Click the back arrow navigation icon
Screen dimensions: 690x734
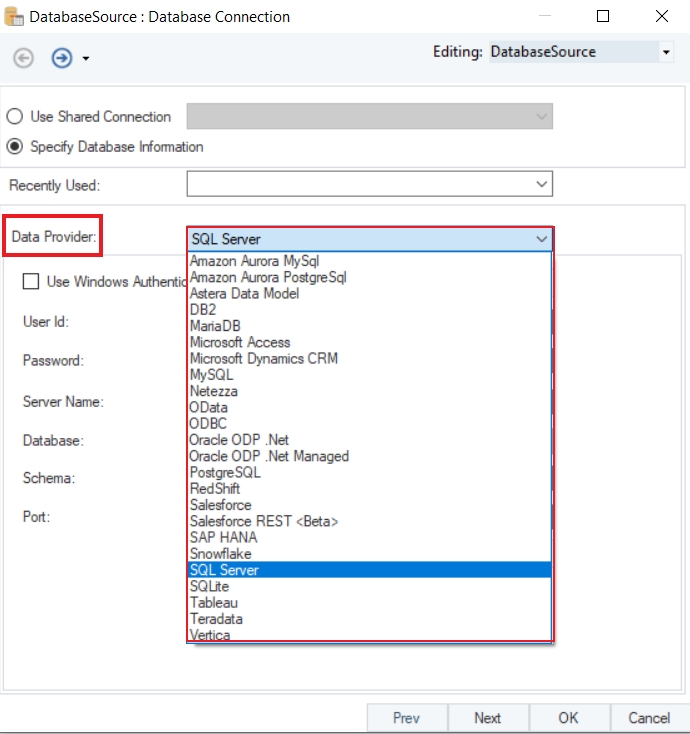(x=22, y=58)
